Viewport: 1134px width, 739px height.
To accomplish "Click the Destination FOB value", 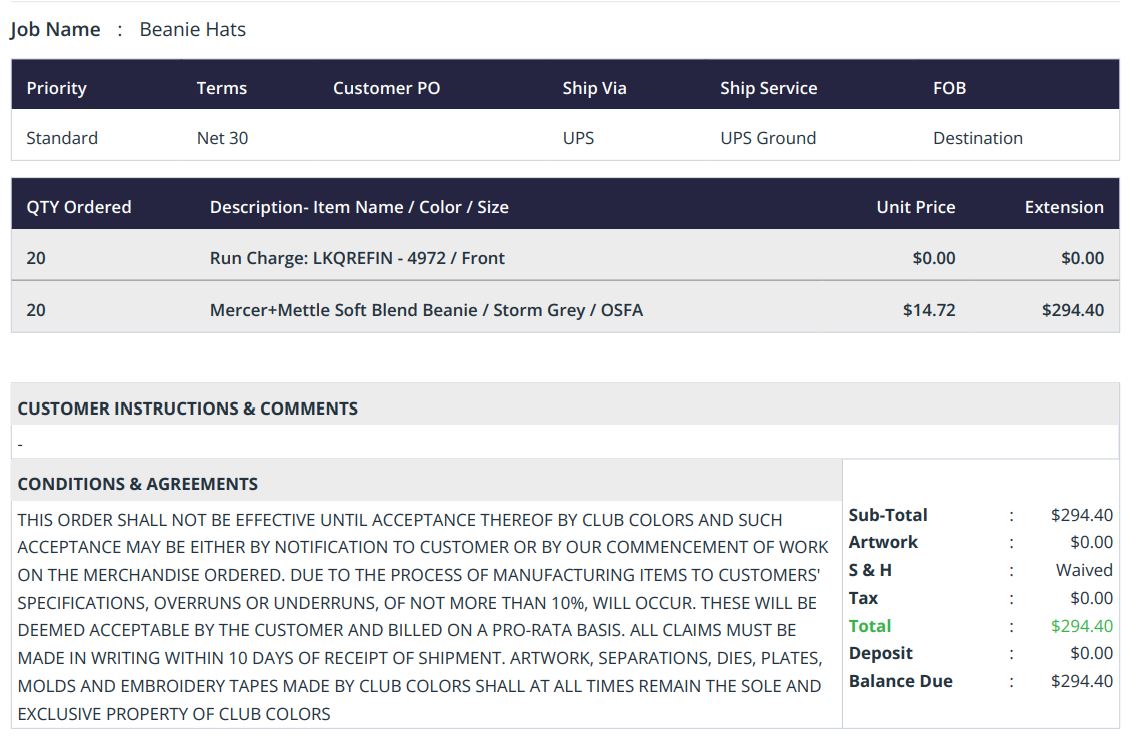I will coord(977,138).
